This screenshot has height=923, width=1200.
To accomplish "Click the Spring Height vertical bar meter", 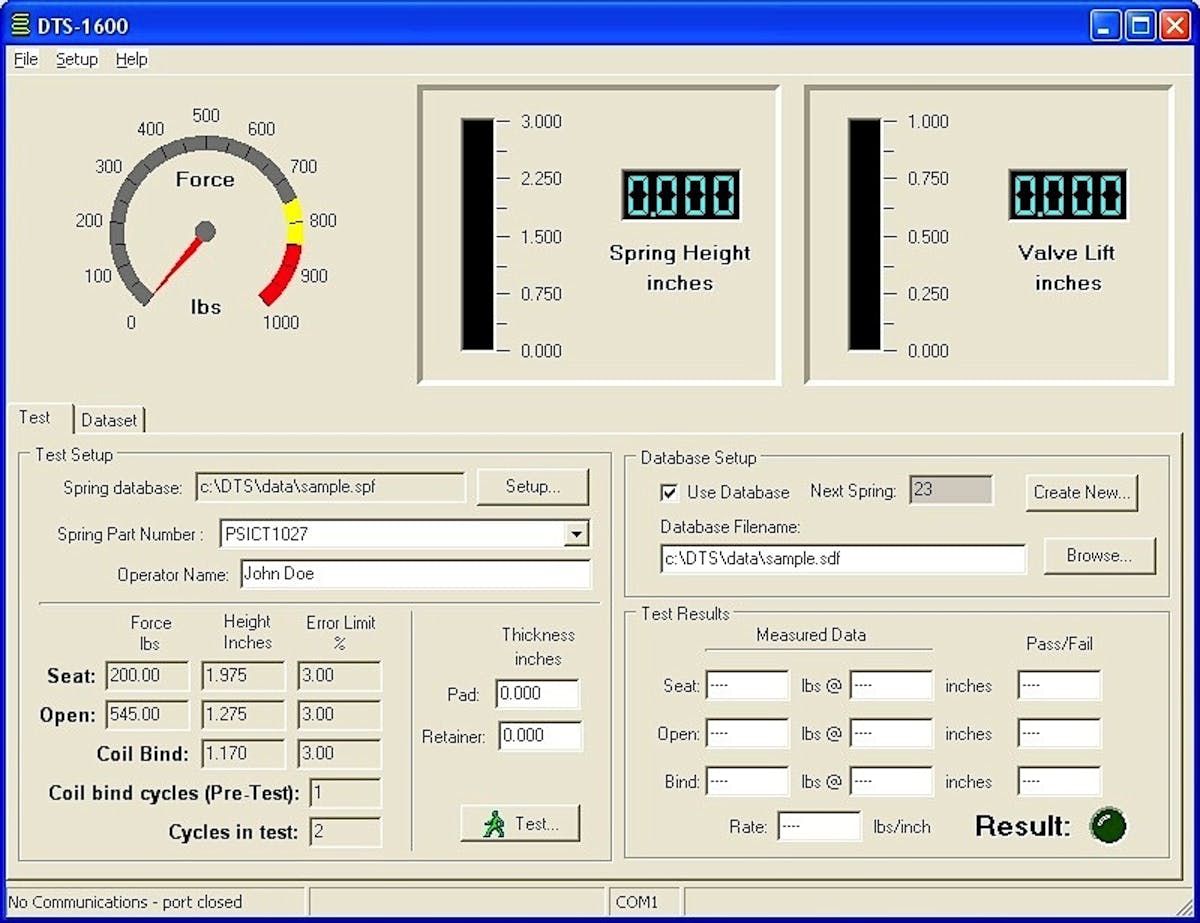I will (x=477, y=235).
